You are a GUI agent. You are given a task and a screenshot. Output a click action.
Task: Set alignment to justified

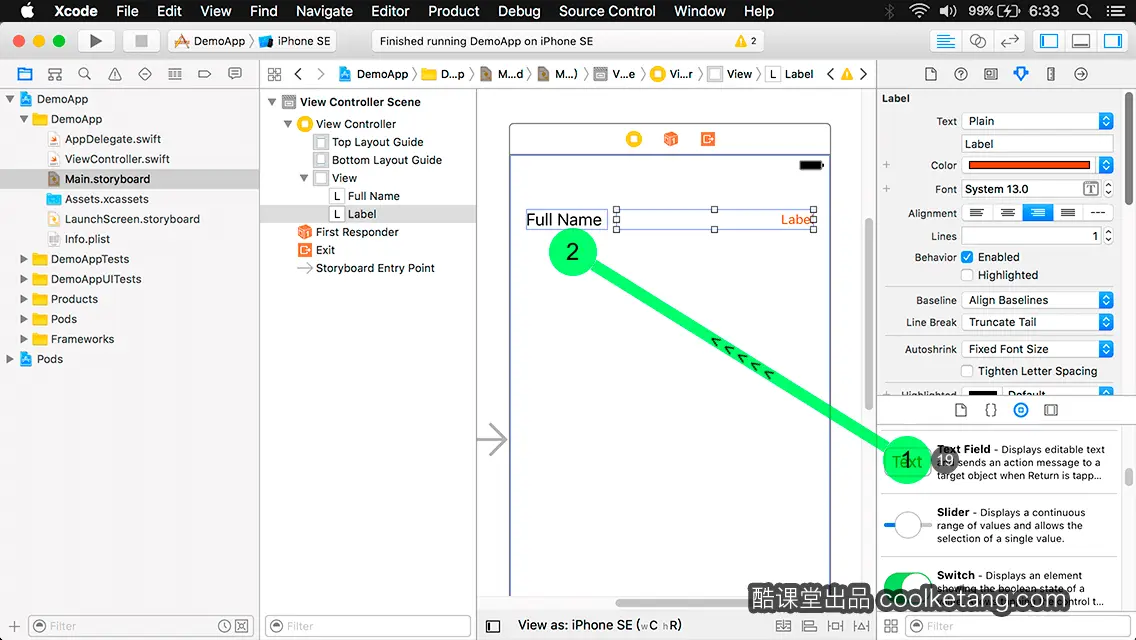click(1068, 212)
